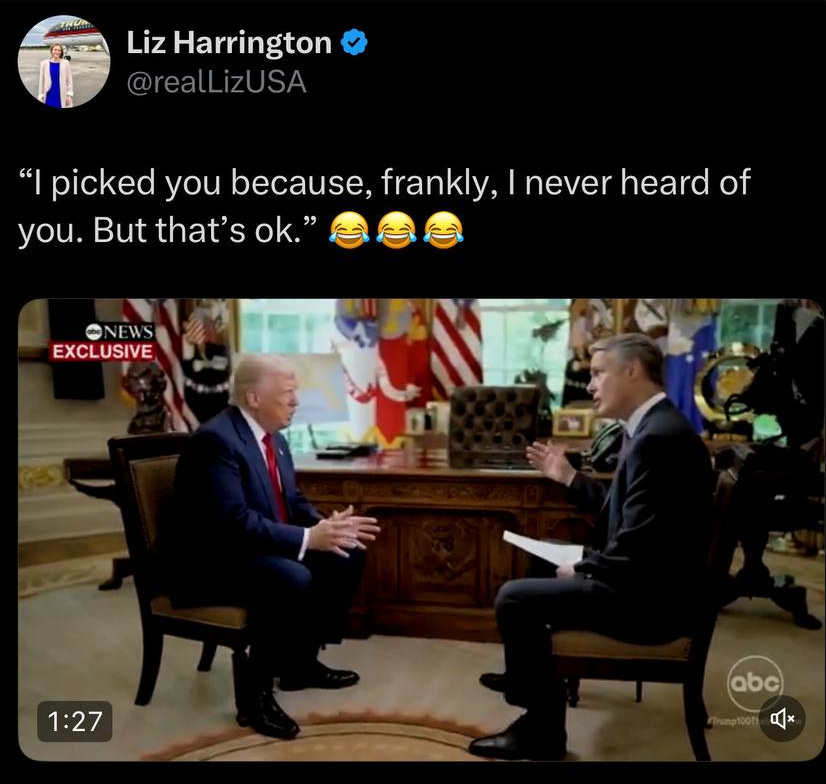
Task: Click the last laughing-crying emoji
Action: click(x=444, y=230)
